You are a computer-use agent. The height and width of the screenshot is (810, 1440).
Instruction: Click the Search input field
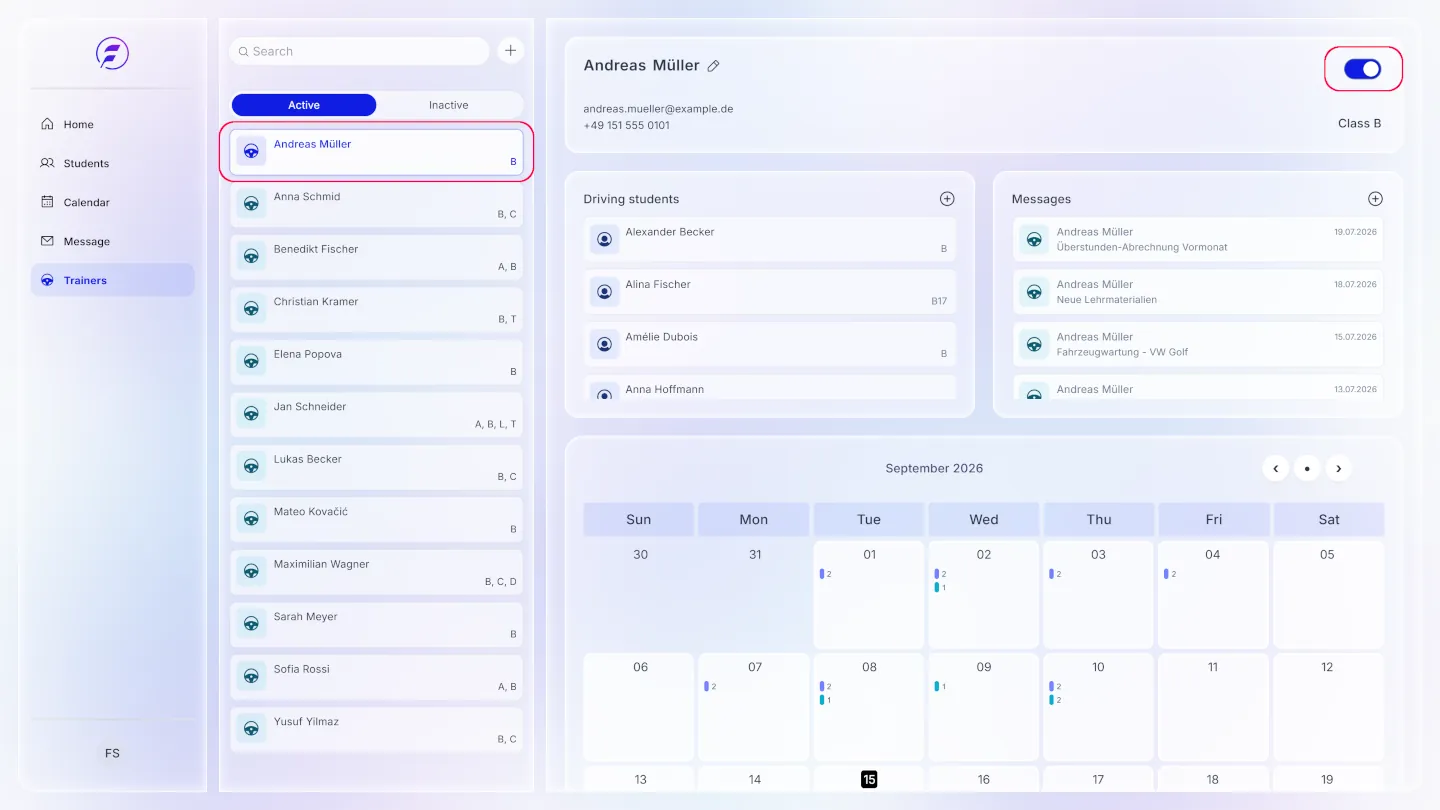tap(359, 51)
